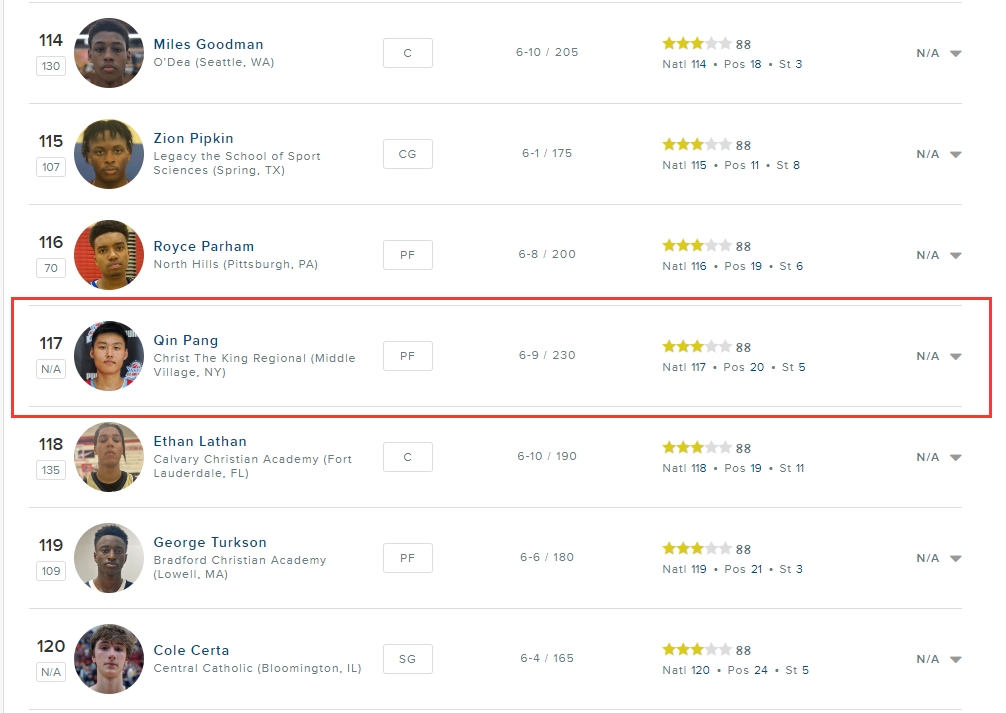Image resolution: width=1006 pixels, height=713 pixels.
Task: Open the N/A dropdown in Cole Certa's row
Action: (955, 659)
